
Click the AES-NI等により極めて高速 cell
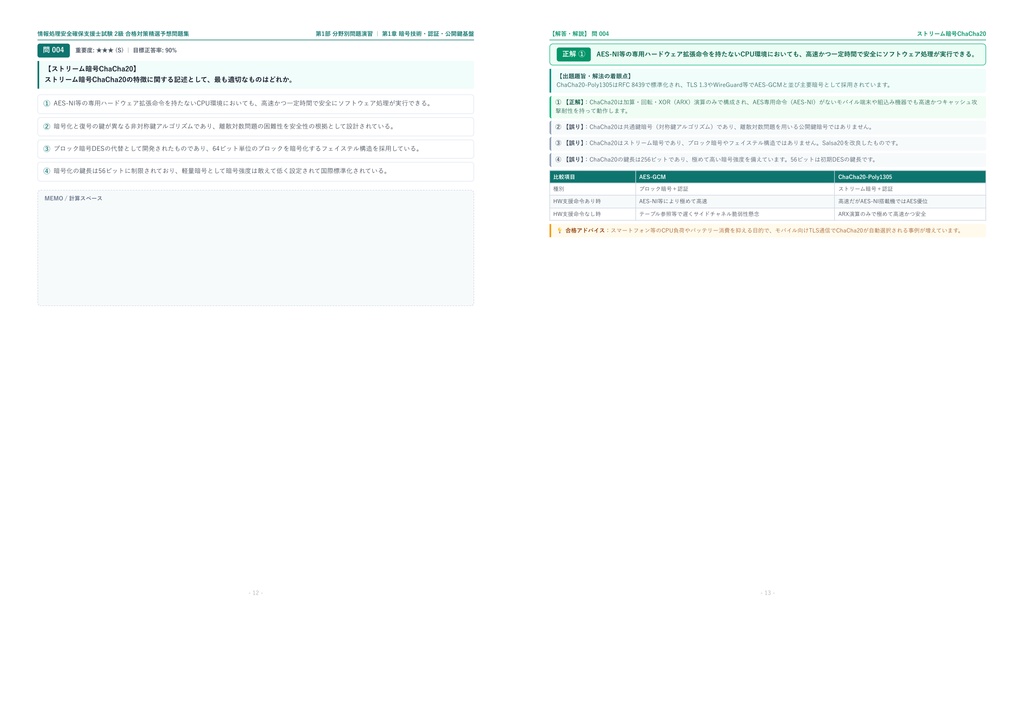[x=735, y=202]
